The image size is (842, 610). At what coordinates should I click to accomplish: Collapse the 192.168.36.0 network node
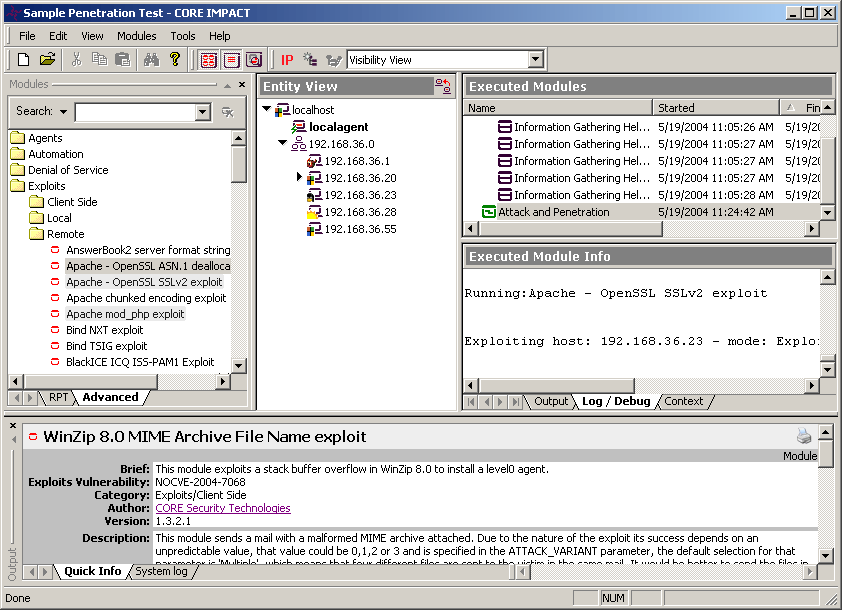pos(283,143)
